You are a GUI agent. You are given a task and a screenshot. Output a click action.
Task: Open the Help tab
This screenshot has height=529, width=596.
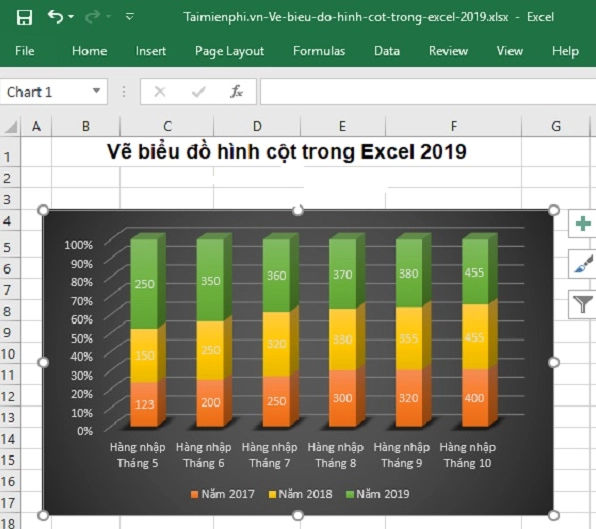tap(565, 51)
